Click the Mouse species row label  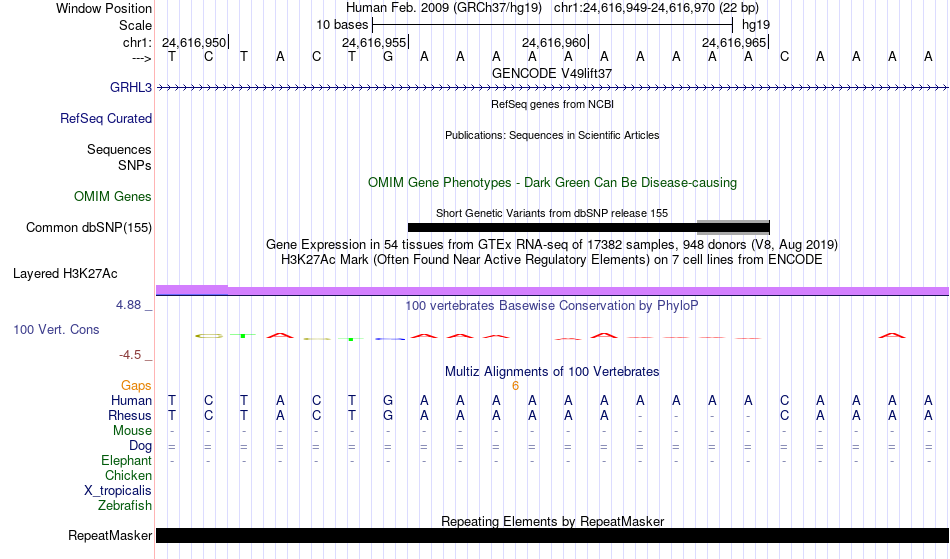coord(133,431)
